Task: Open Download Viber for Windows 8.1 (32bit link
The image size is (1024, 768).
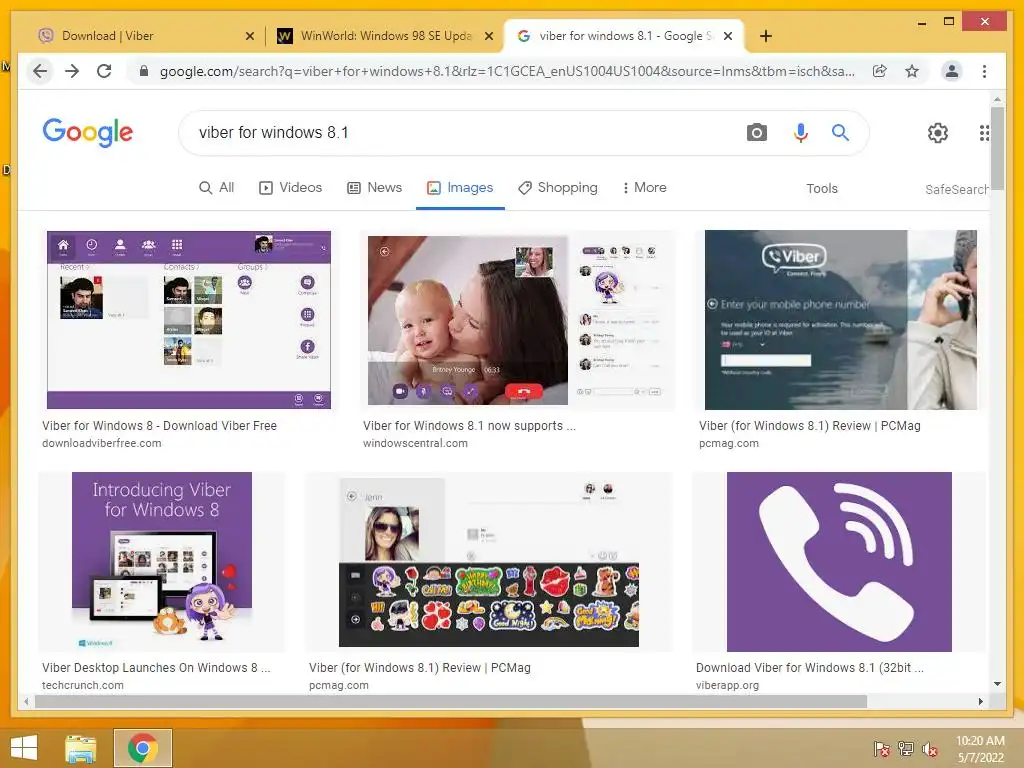Action: tap(810, 667)
